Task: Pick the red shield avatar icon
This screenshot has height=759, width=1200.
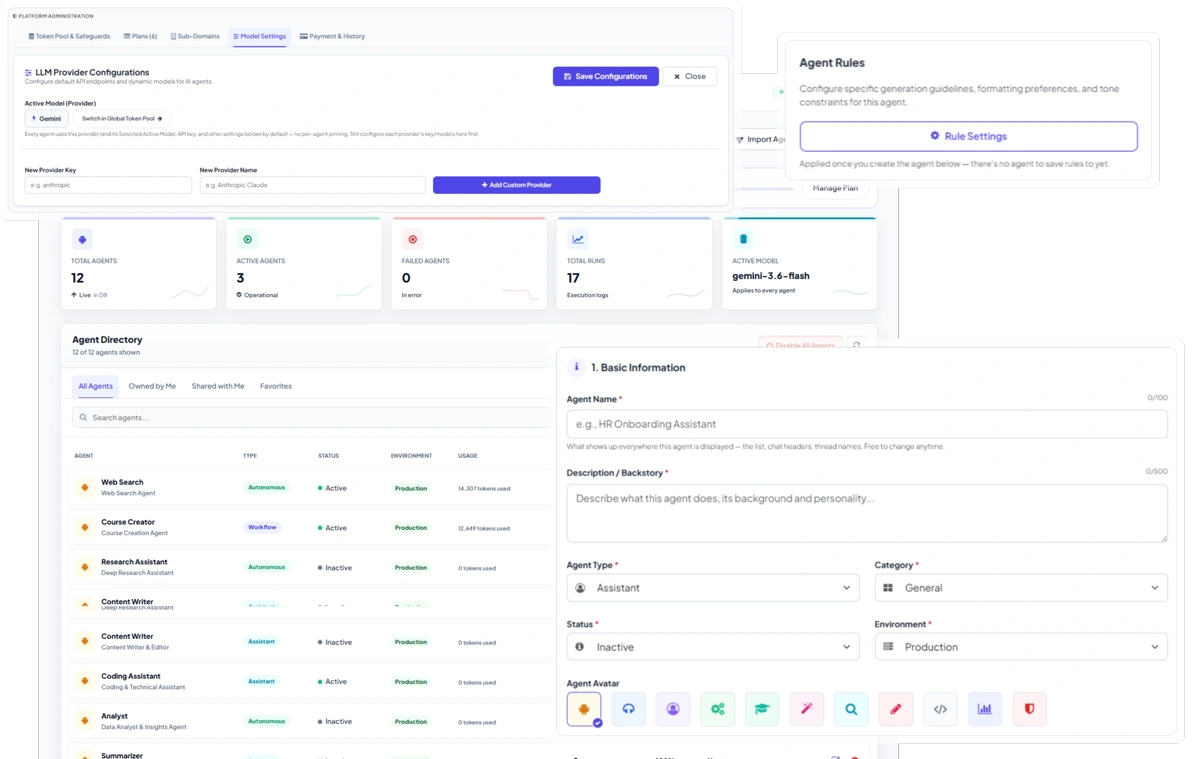Action: coord(1029,709)
